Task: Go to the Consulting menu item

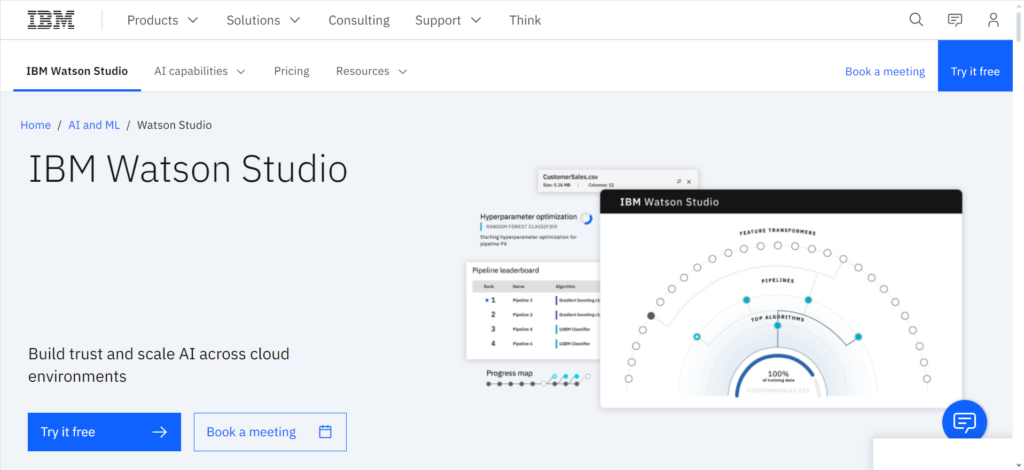Action: click(x=359, y=20)
